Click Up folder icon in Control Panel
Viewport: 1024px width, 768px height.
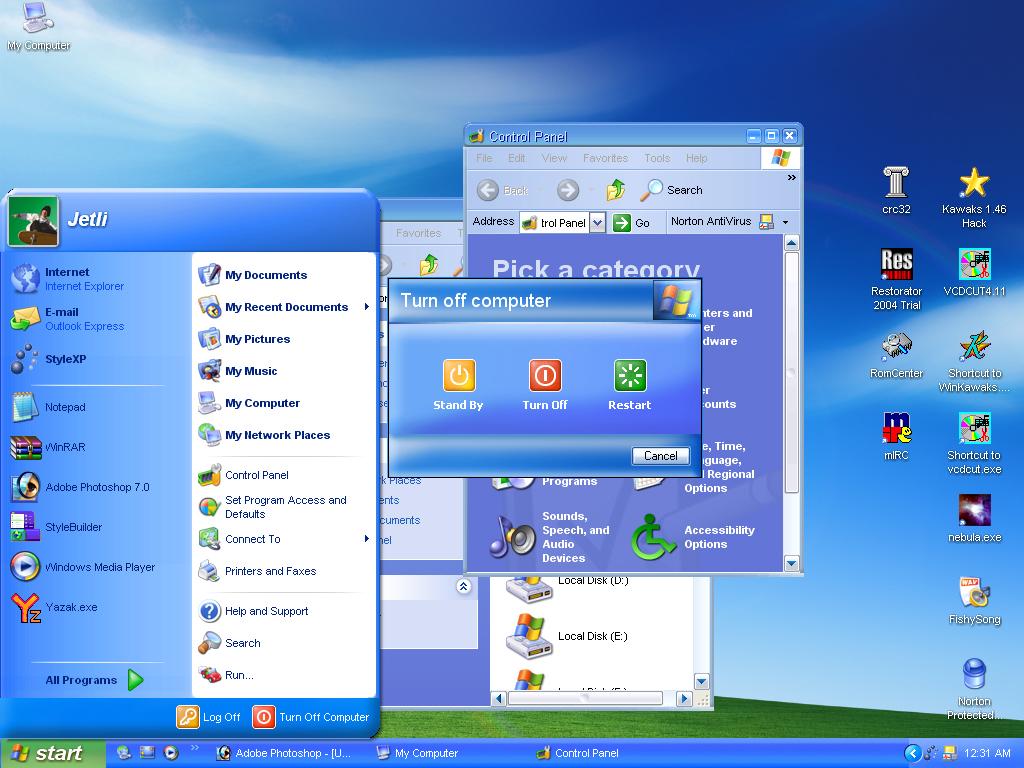(x=615, y=190)
